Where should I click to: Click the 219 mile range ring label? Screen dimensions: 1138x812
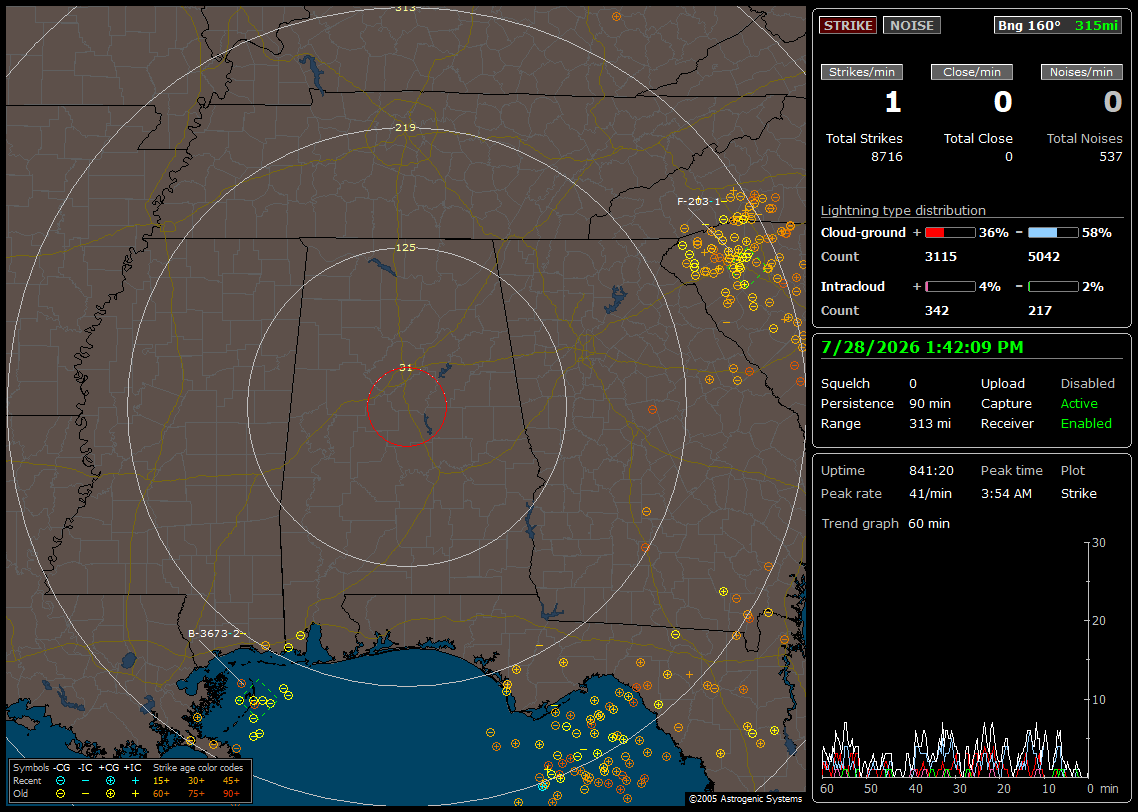coord(406,128)
